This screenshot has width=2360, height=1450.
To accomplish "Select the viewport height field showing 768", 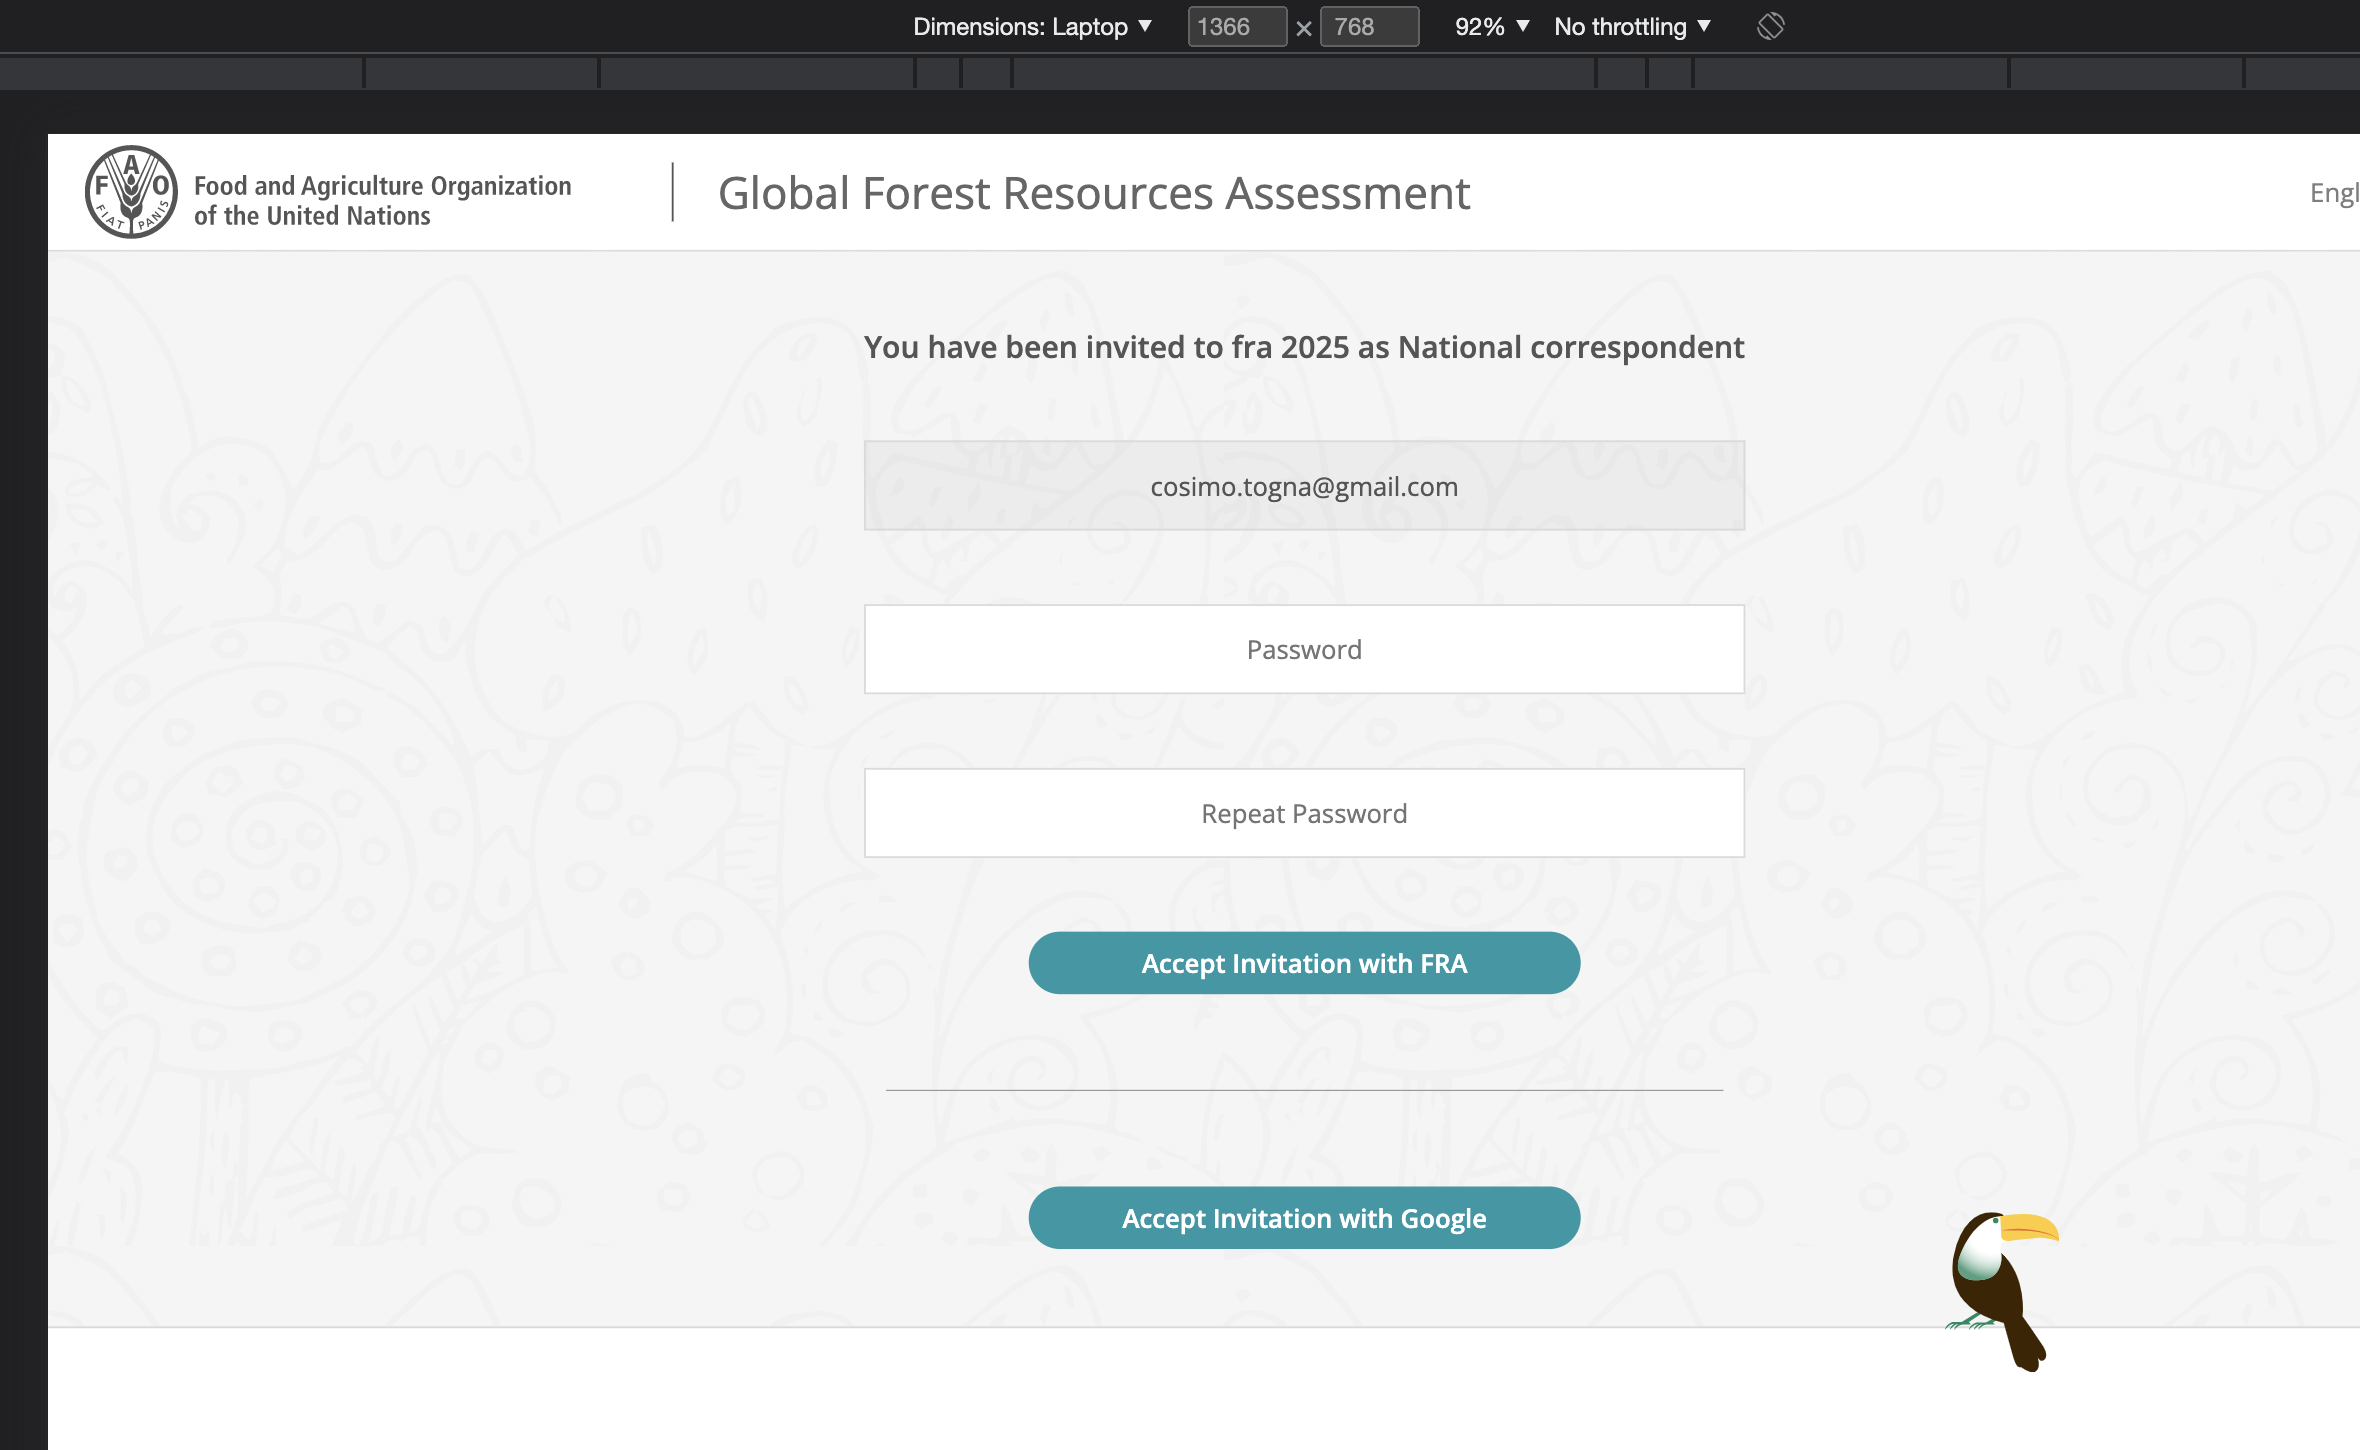I will pyautogui.click(x=1369, y=26).
